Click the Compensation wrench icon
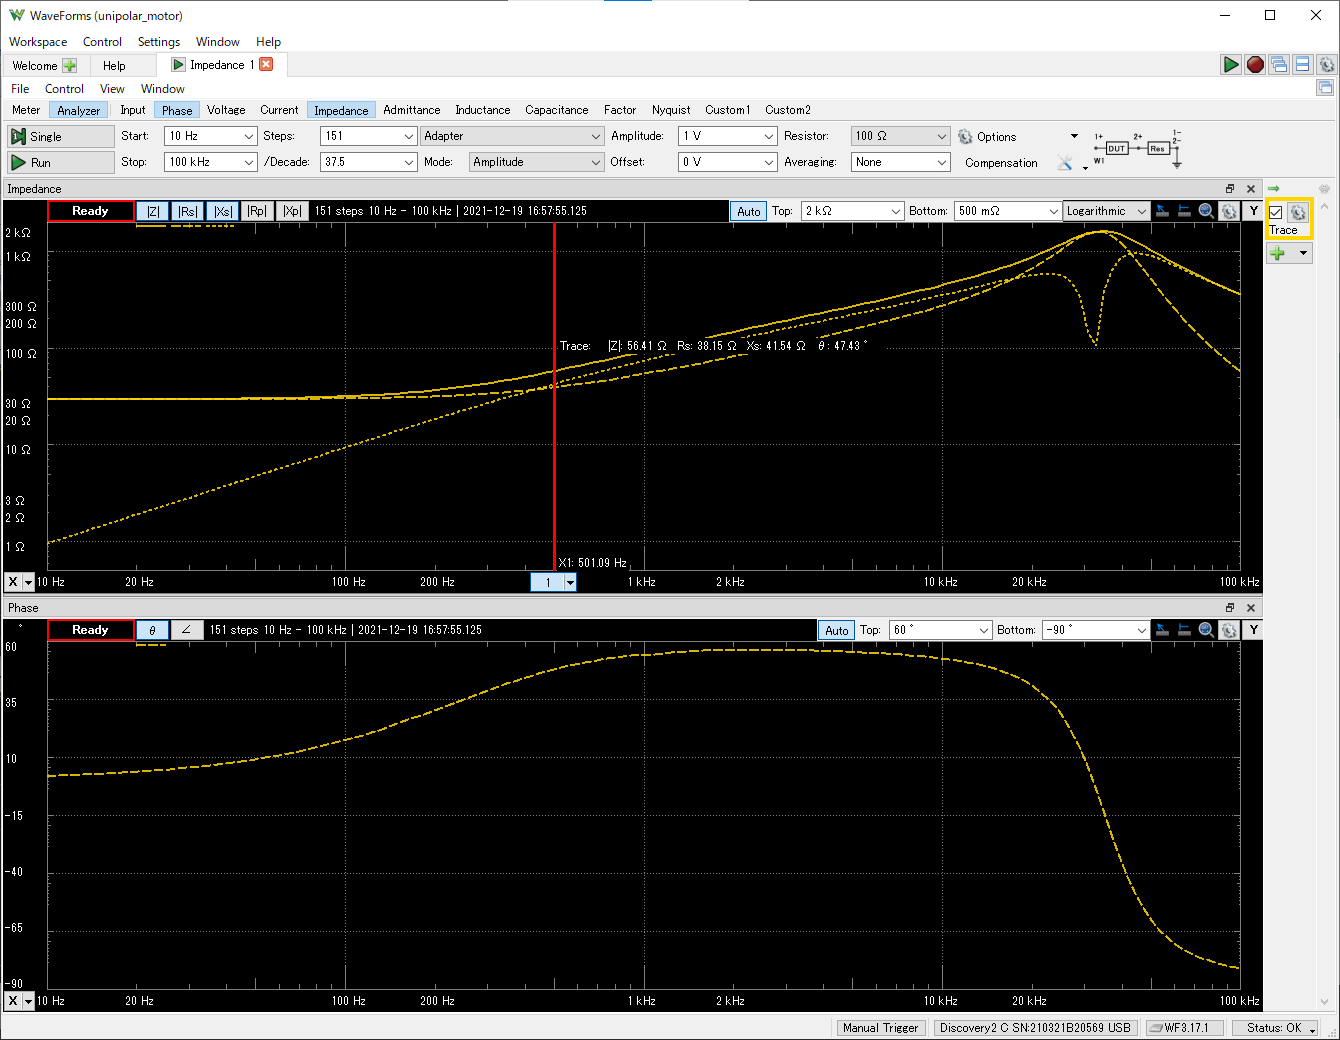 click(x=1065, y=163)
